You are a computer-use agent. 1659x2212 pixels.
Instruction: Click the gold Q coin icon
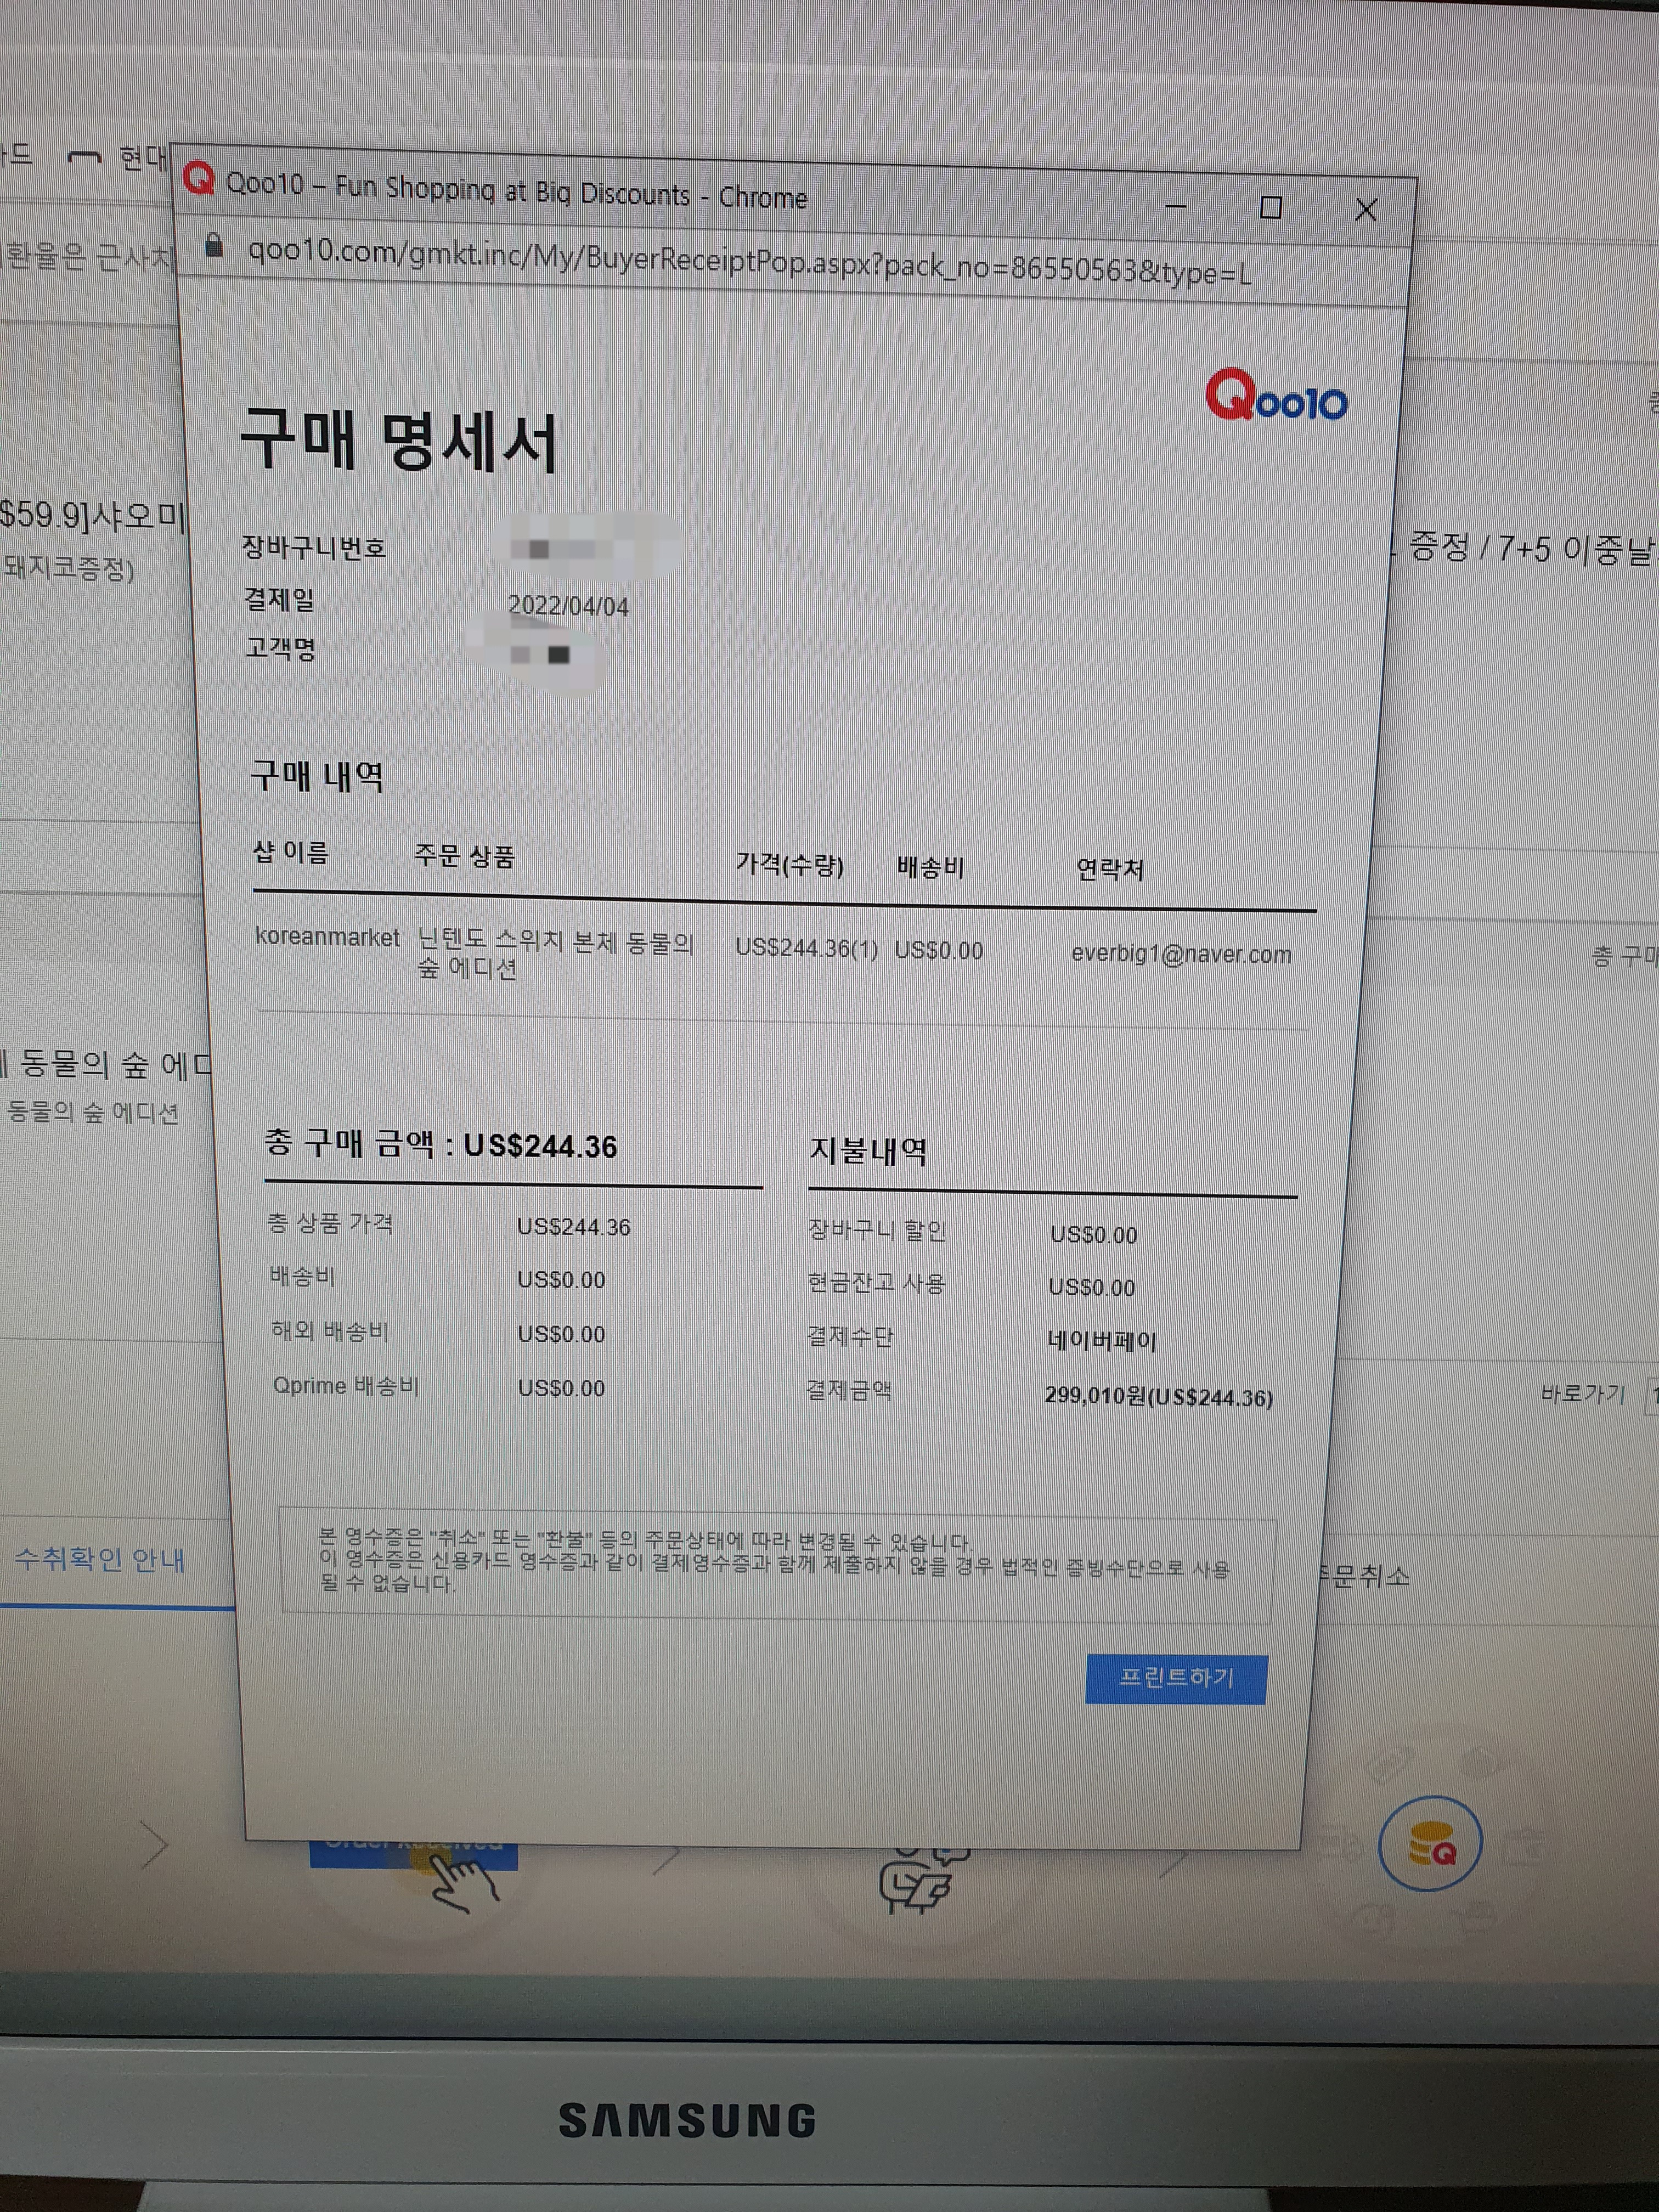pyautogui.click(x=1430, y=1845)
